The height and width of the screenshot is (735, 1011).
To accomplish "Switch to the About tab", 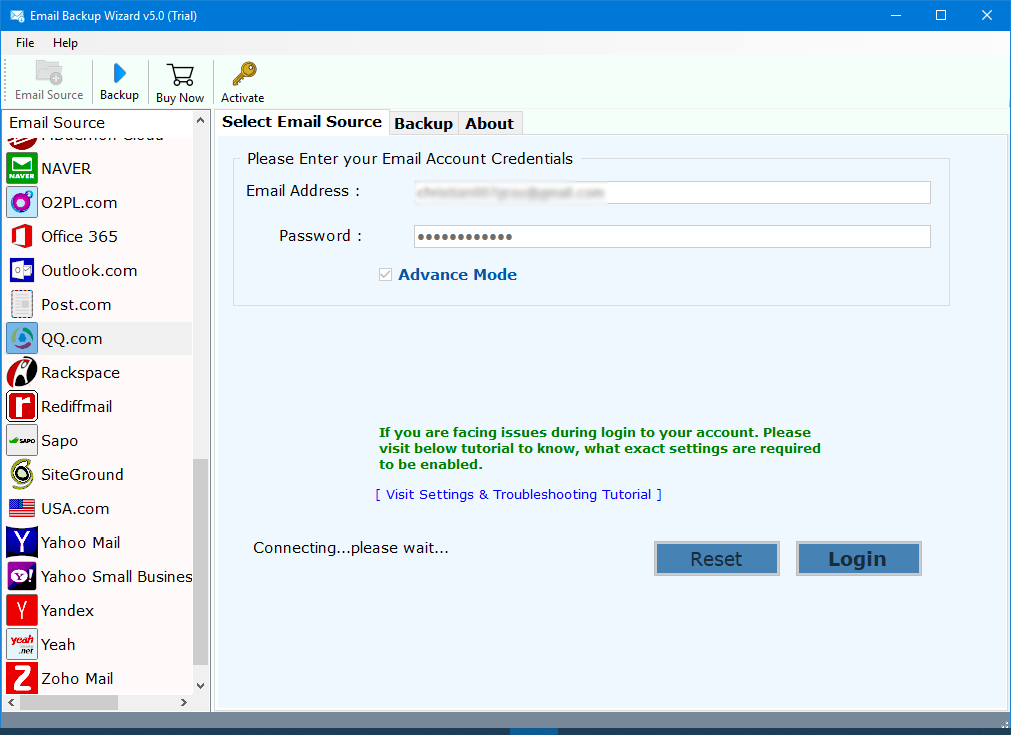I will coord(489,123).
